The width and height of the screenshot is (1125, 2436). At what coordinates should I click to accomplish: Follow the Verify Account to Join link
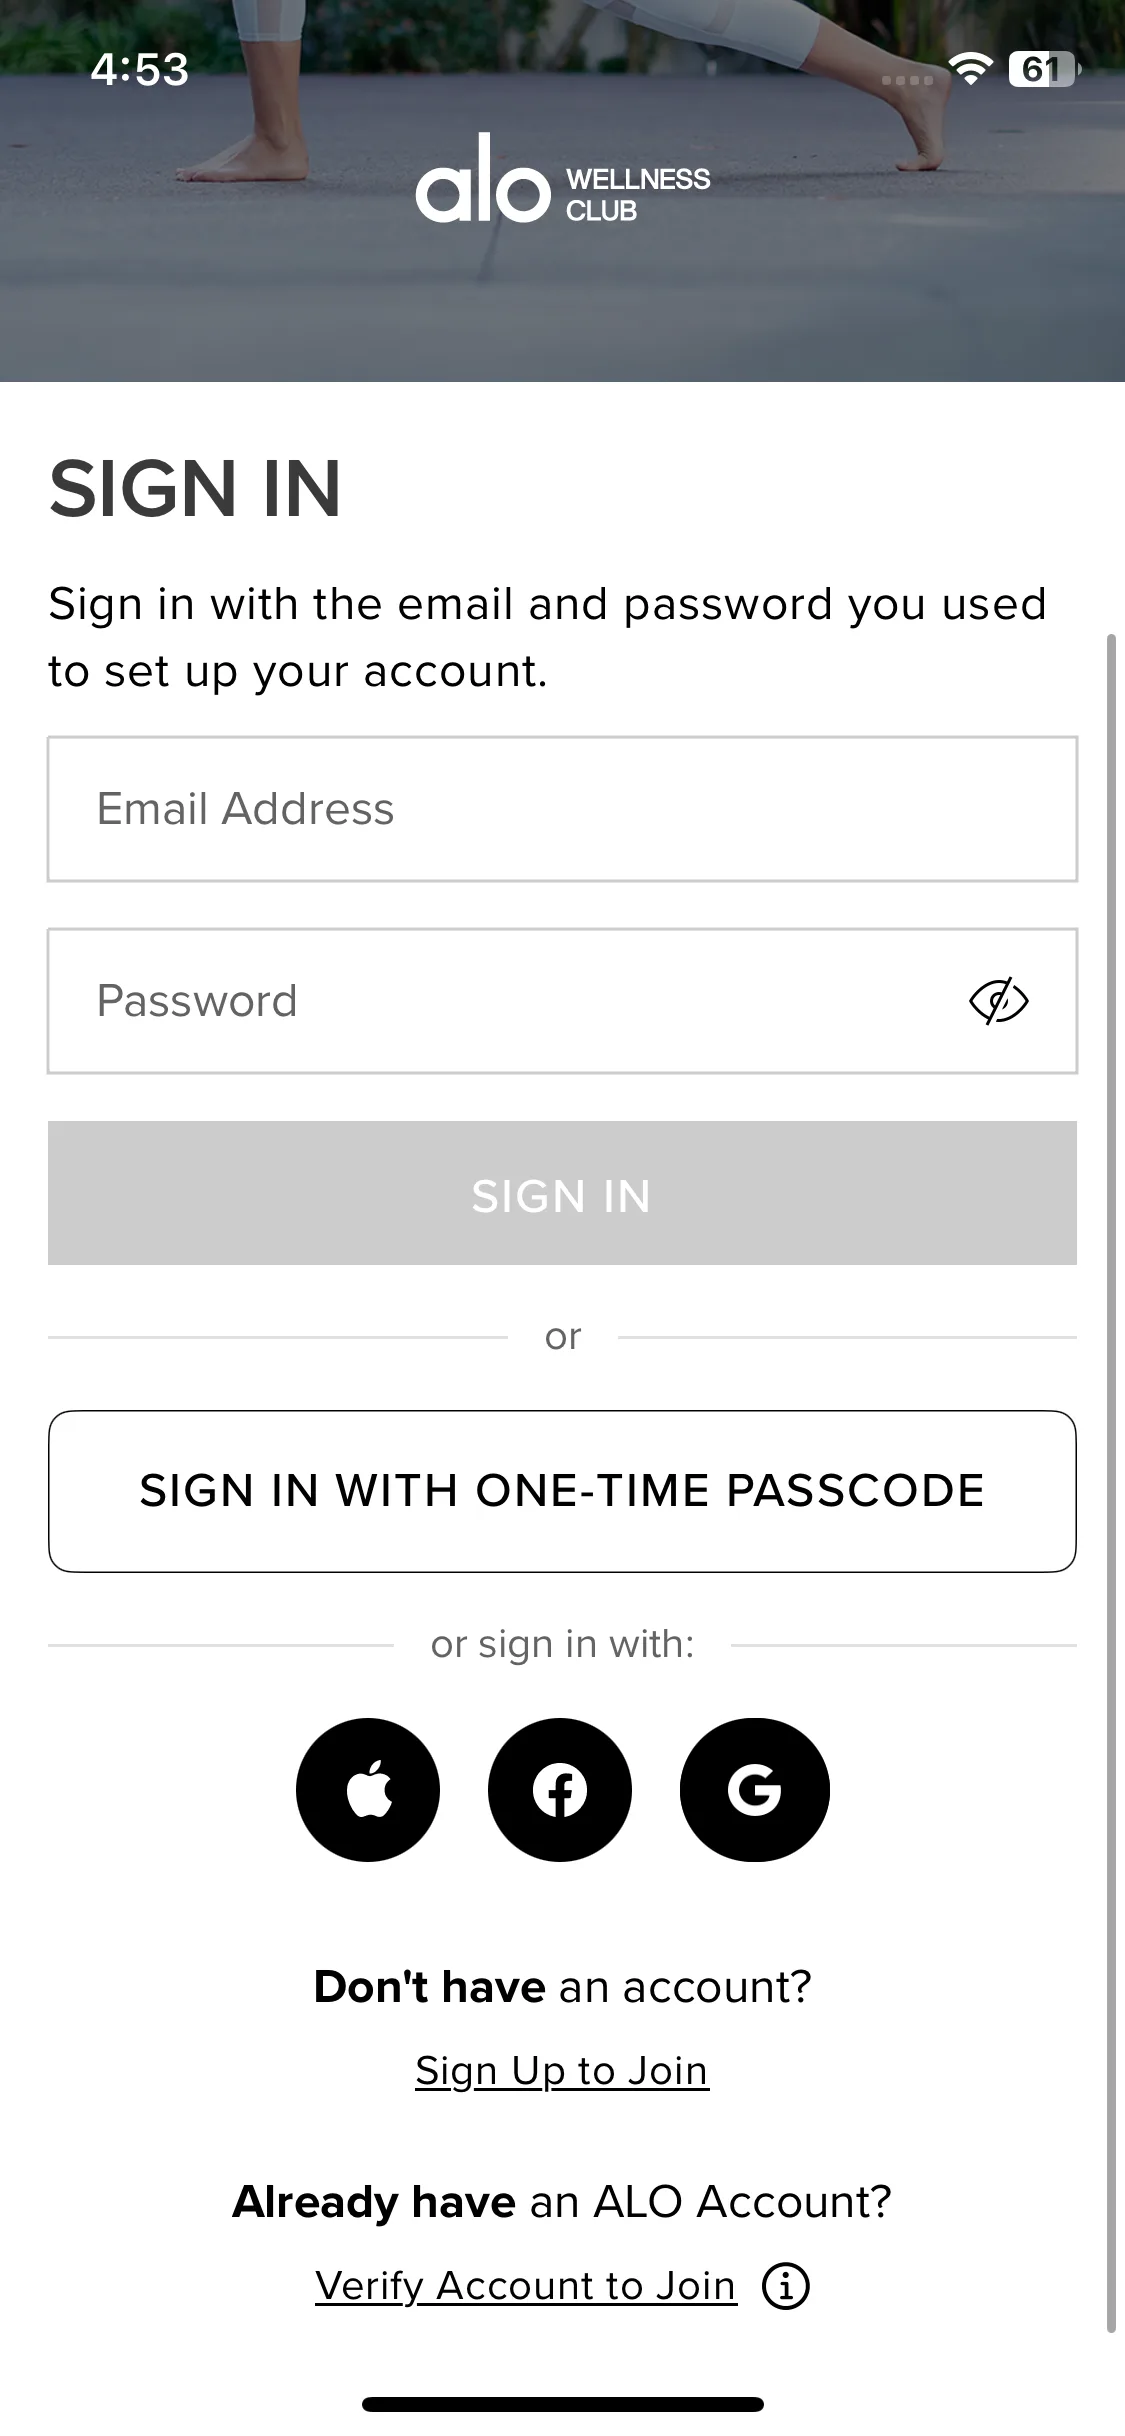526,2286
